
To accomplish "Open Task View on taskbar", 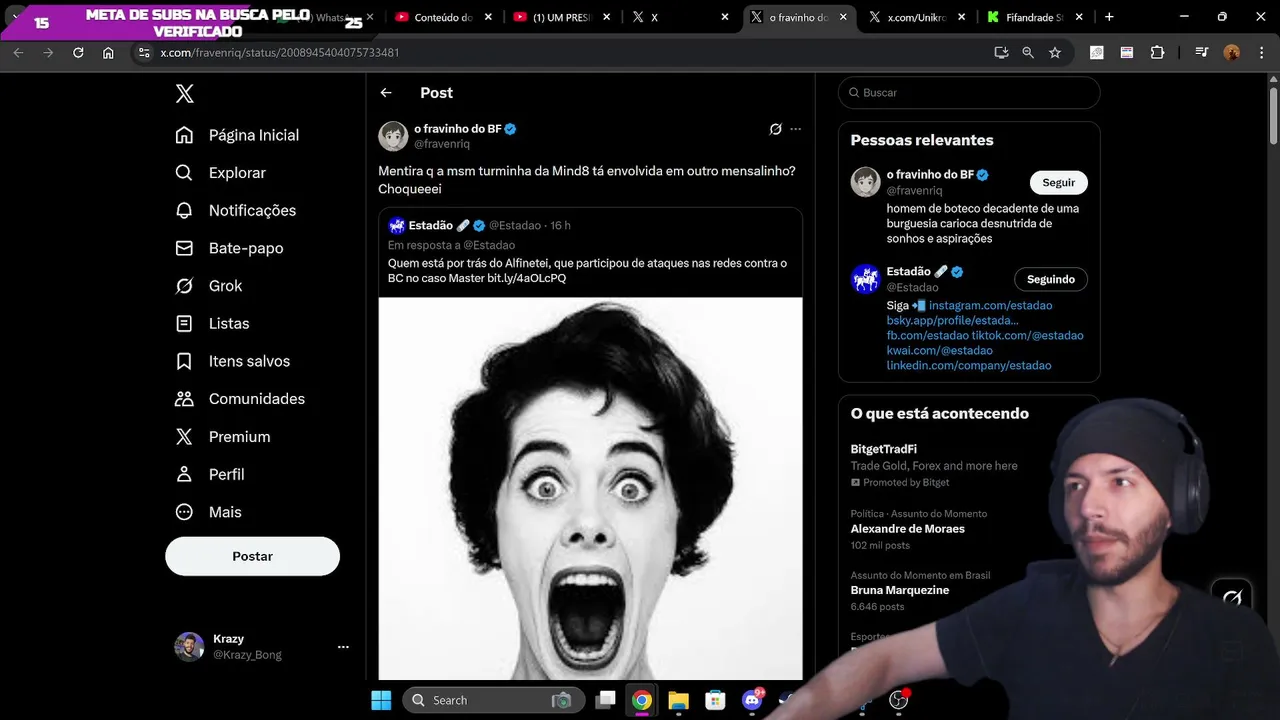I will click(x=606, y=700).
